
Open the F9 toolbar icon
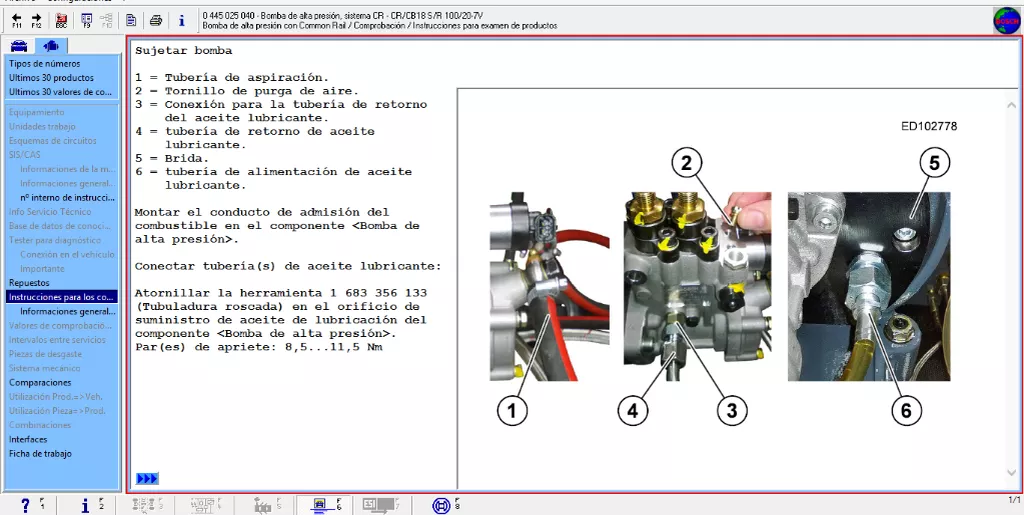tap(86, 20)
